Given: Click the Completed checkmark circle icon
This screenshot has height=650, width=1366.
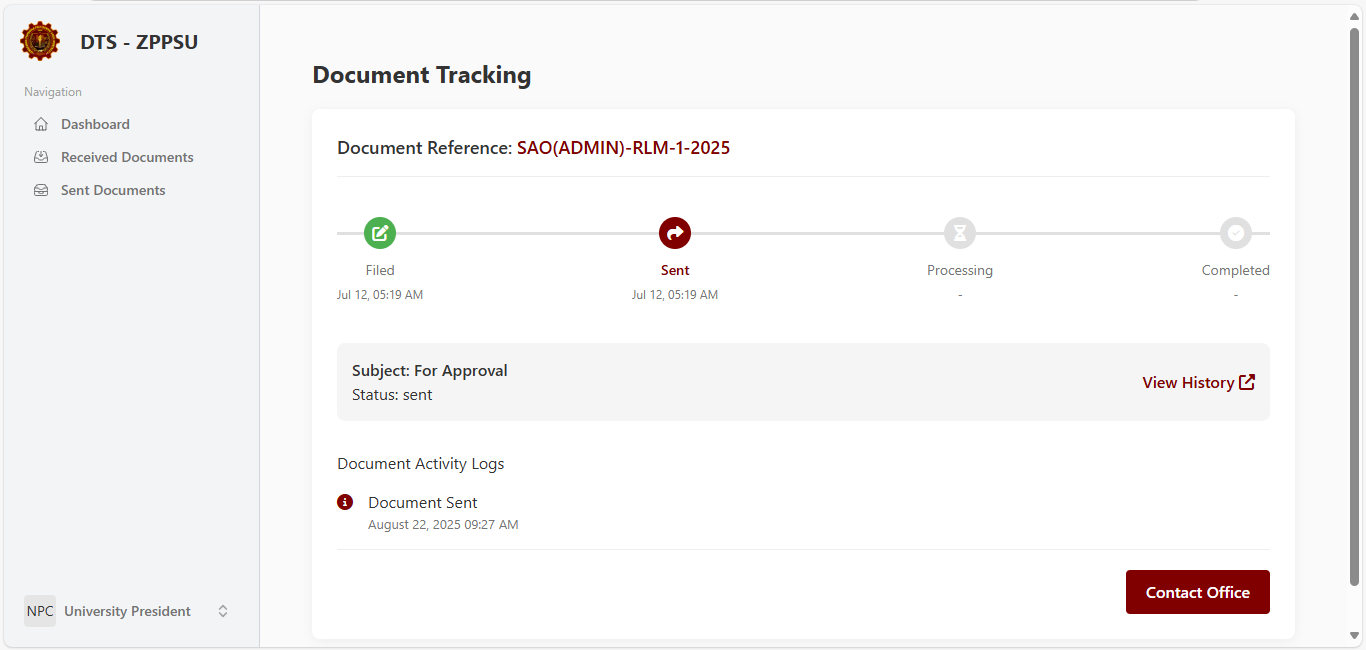Looking at the screenshot, I should click(x=1235, y=233).
